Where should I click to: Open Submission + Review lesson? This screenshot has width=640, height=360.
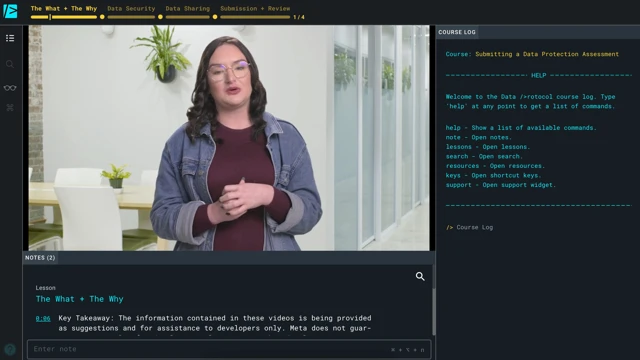255,9
